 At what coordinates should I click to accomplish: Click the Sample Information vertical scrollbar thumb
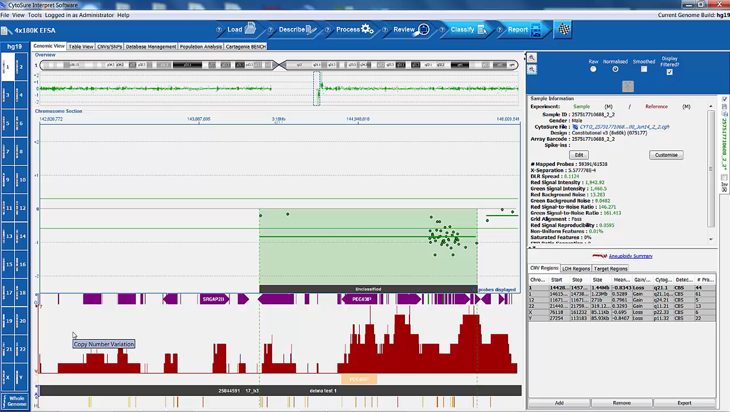(711, 169)
